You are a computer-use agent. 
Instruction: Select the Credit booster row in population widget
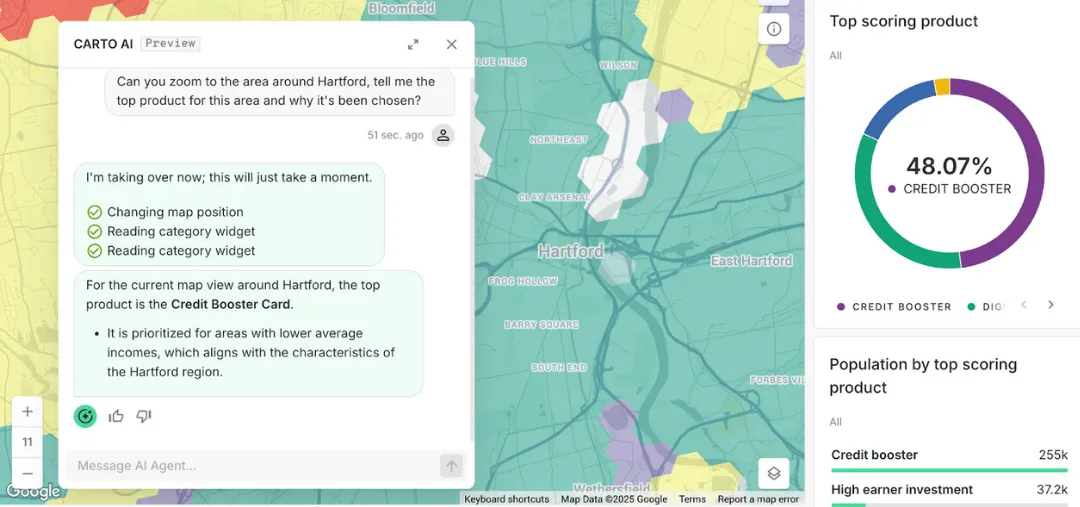pos(949,456)
